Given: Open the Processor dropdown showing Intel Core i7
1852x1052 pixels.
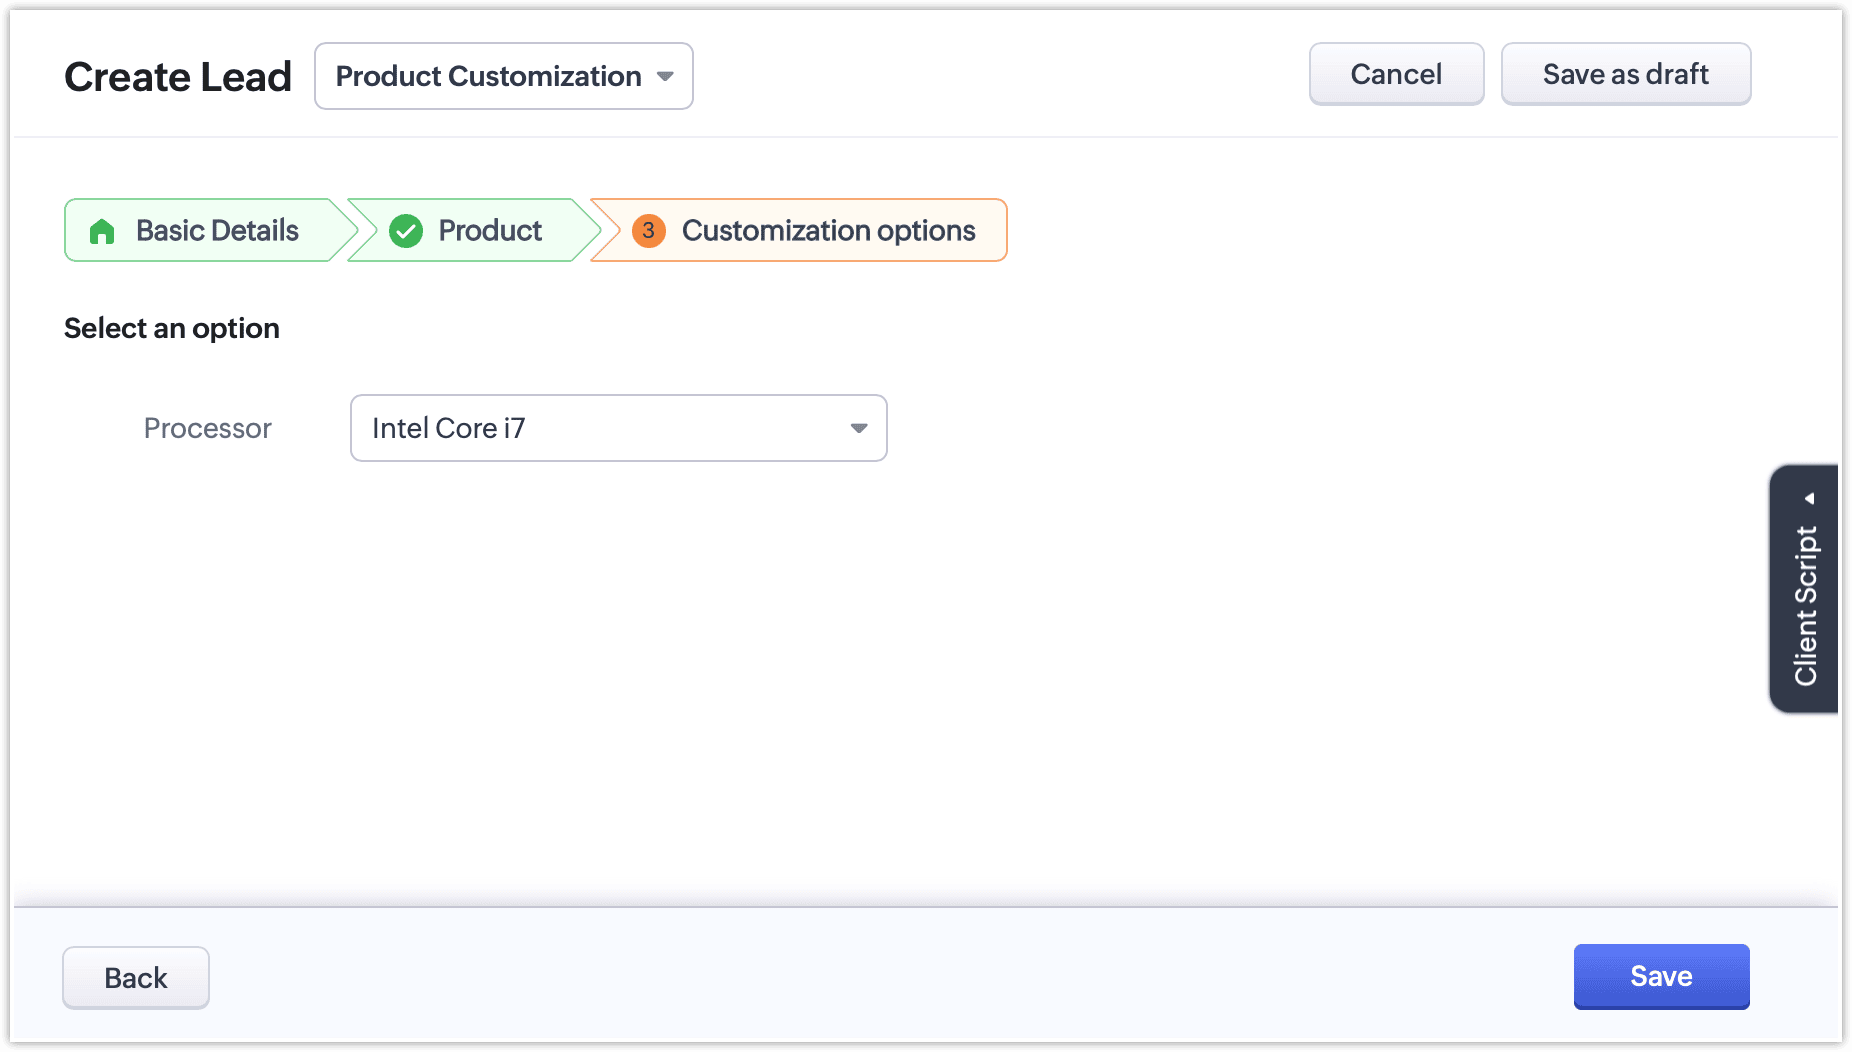Looking at the screenshot, I should 618,428.
